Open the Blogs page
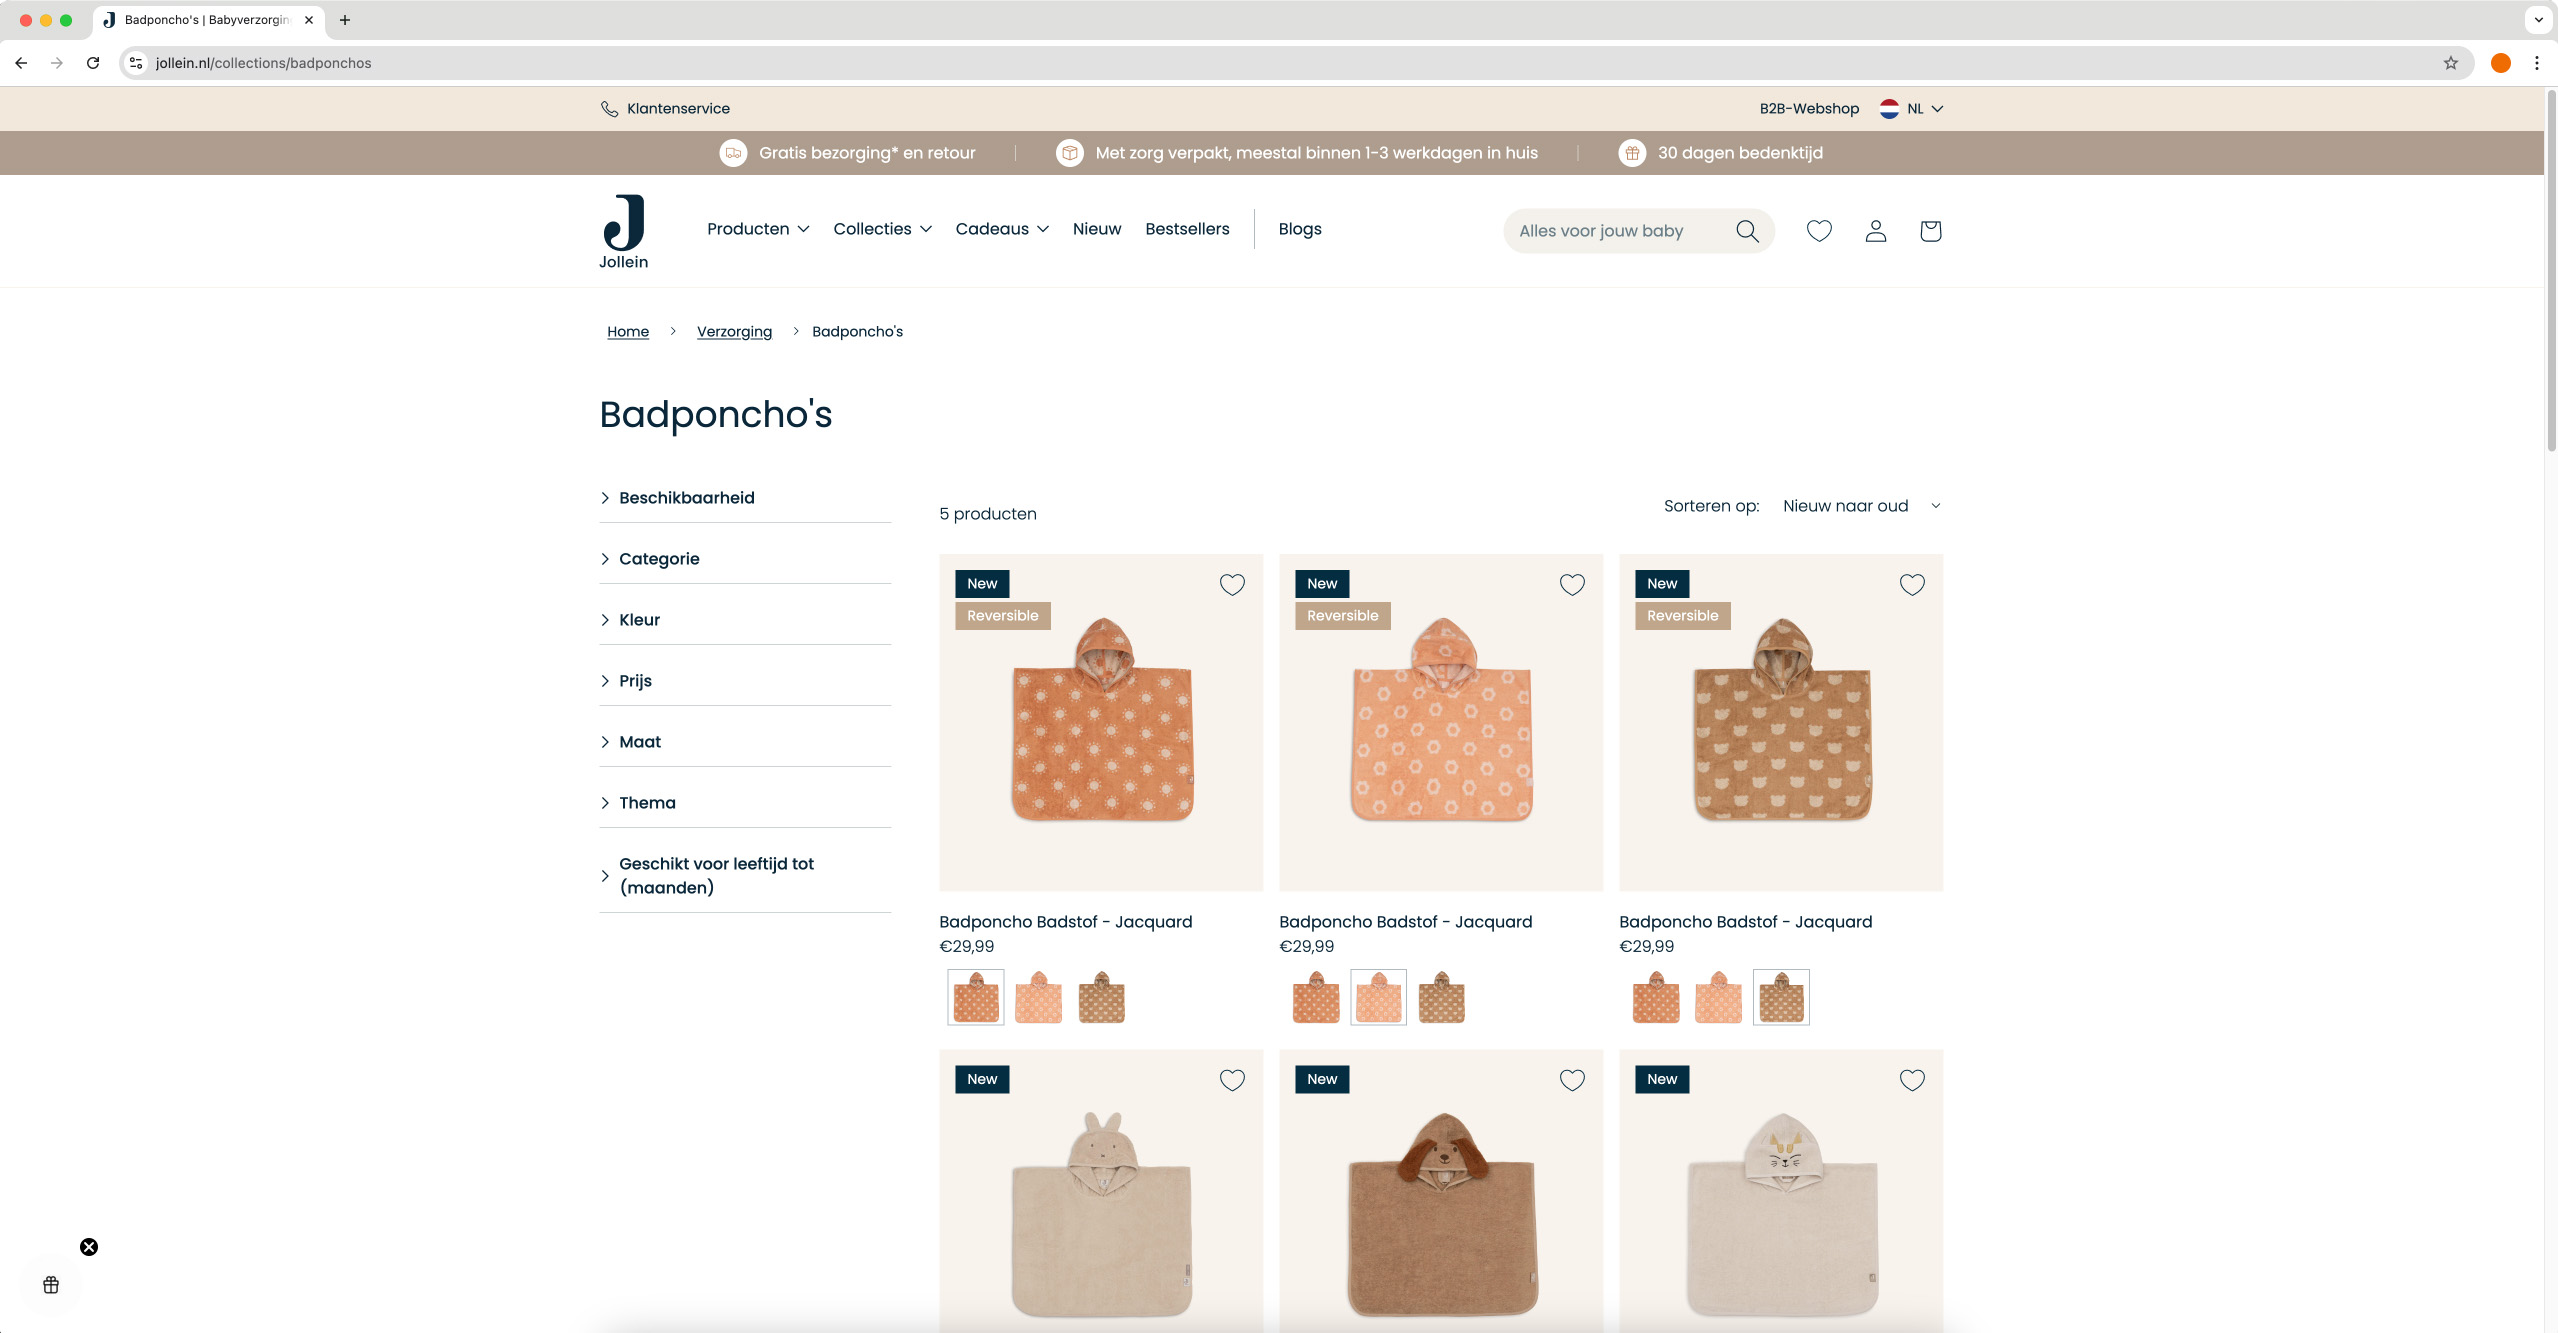Screen dimensions: 2558x1333 (x=1300, y=229)
